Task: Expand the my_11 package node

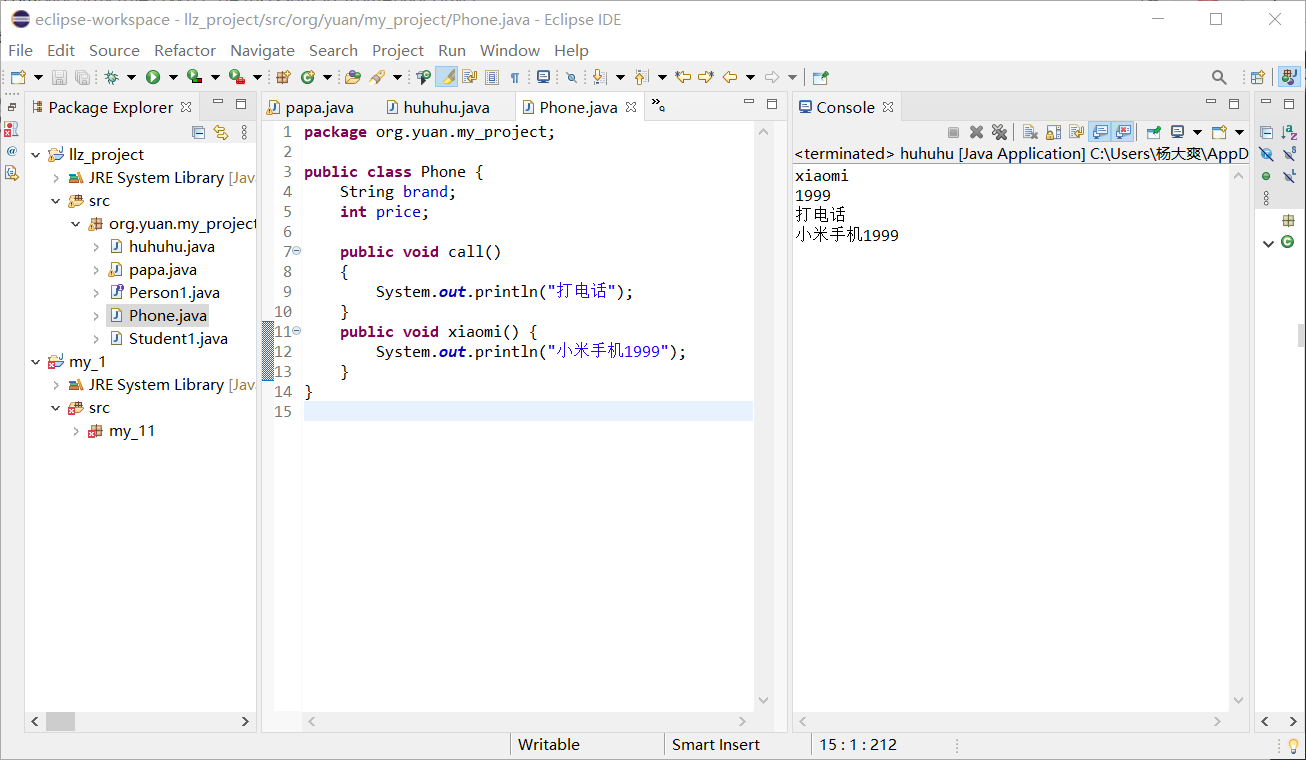Action: [x=76, y=431]
